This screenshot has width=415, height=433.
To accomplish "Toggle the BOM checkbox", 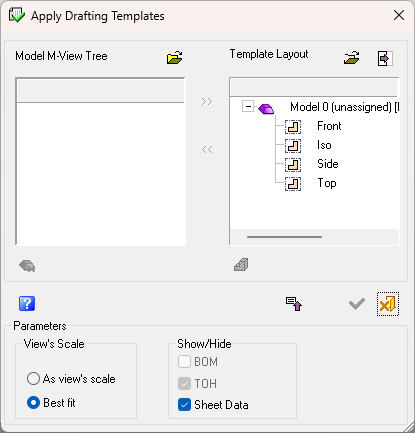I will pos(184,362).
